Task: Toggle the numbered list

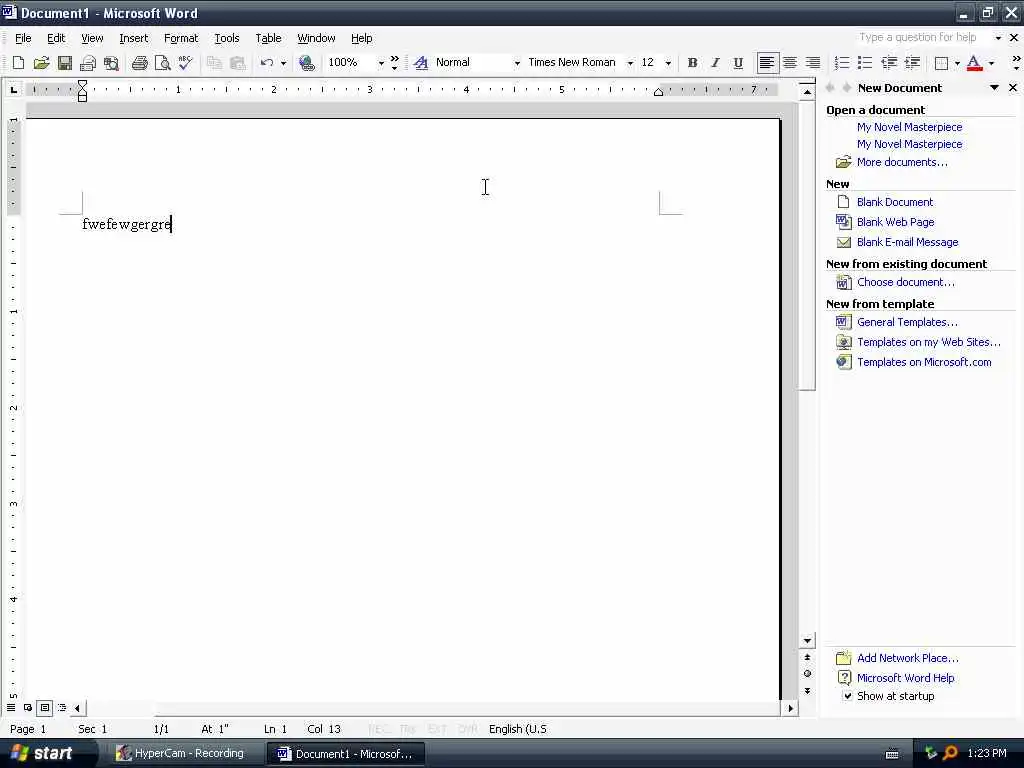Action: coord(842,63)
